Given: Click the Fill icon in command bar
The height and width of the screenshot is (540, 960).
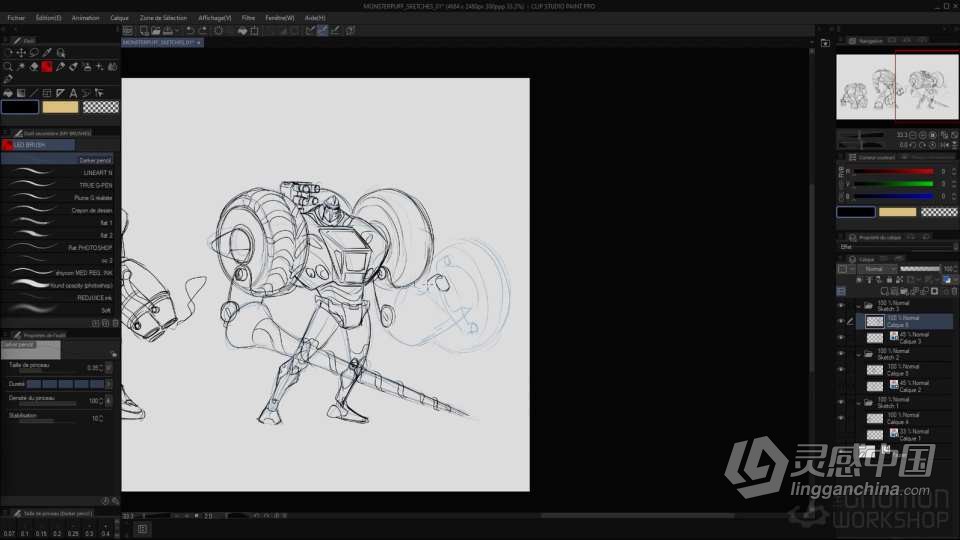Looking at the screenshot, I should pyautogui.click(x=242, y=31).
